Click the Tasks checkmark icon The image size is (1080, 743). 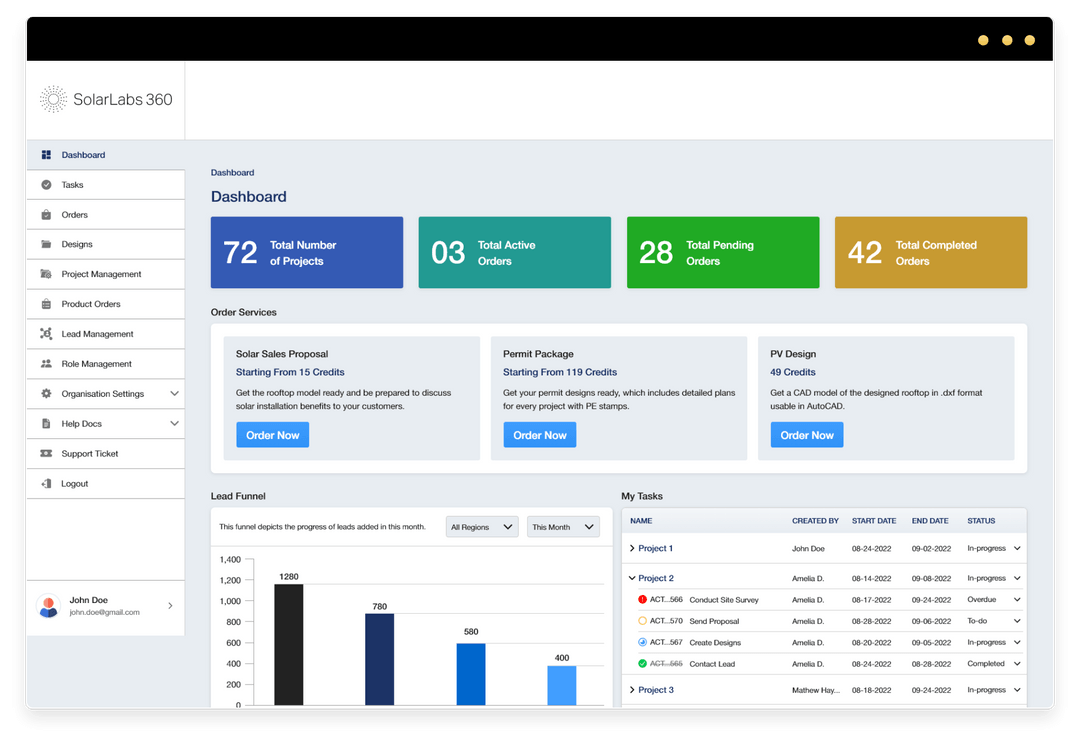pyautogui.click(x=46, y=185)
